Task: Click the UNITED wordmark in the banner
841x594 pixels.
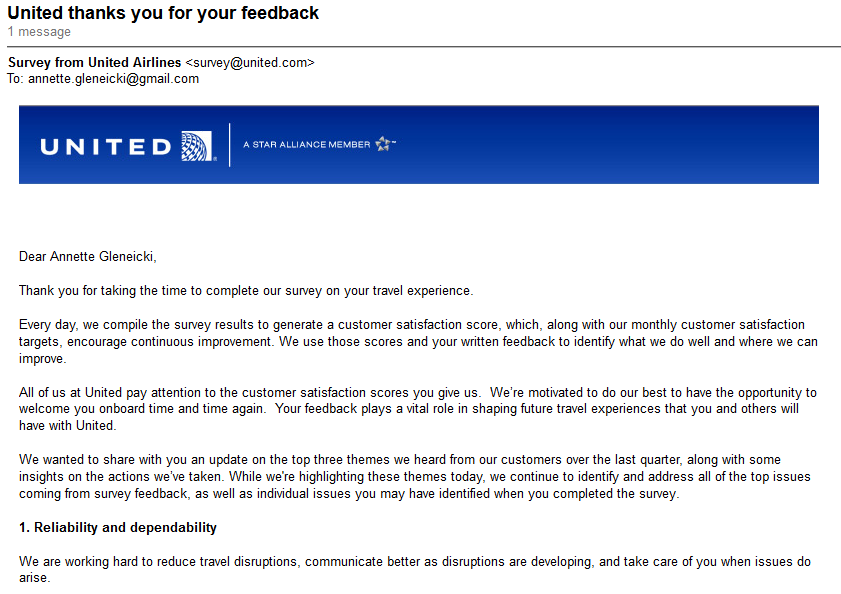Action: pyautogui.click(x=106, y=147)
